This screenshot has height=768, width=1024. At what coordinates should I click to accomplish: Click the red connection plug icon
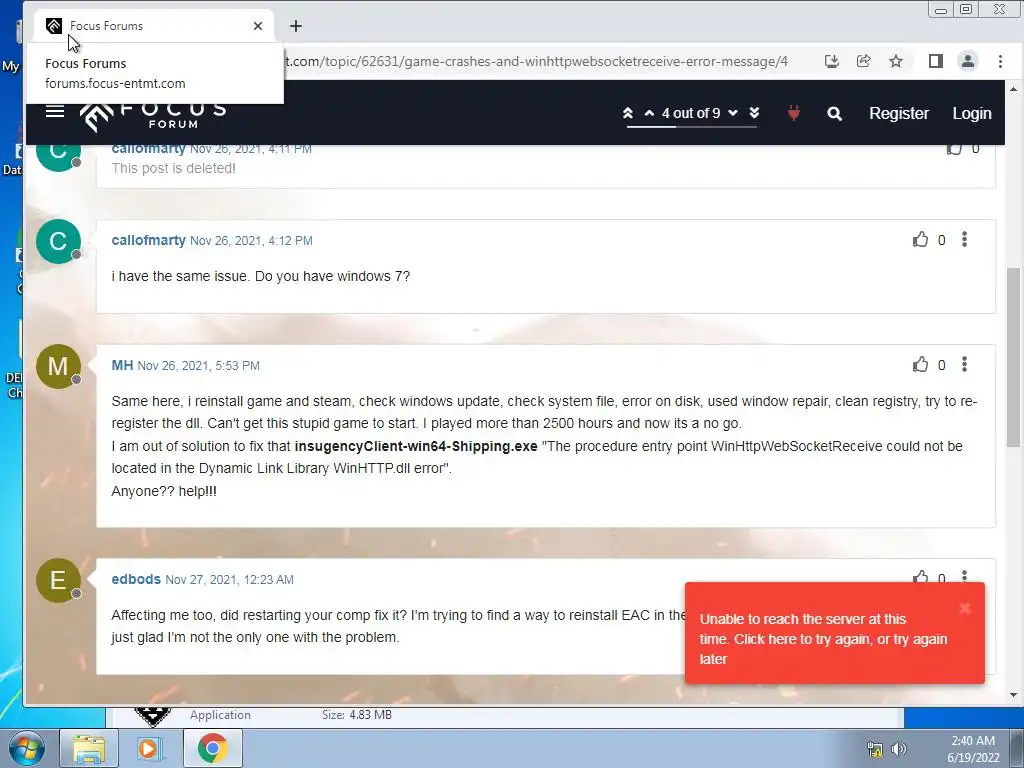pos(793,113)
